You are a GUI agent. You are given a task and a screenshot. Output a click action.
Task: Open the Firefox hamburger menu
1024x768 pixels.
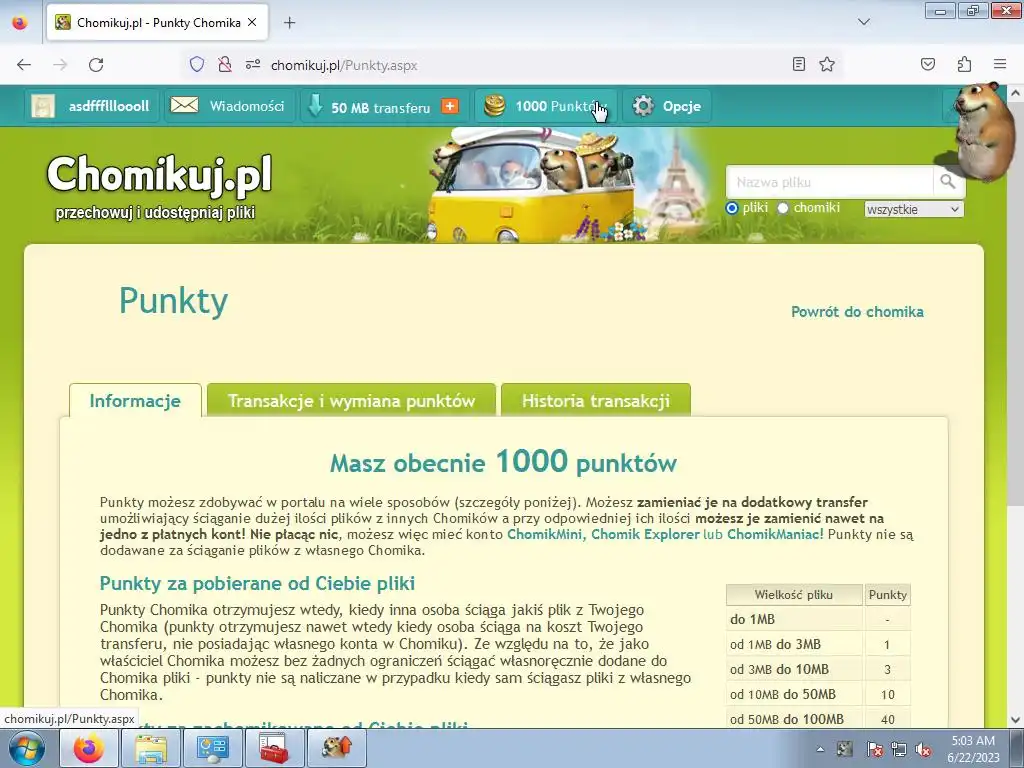(1000, 64)
